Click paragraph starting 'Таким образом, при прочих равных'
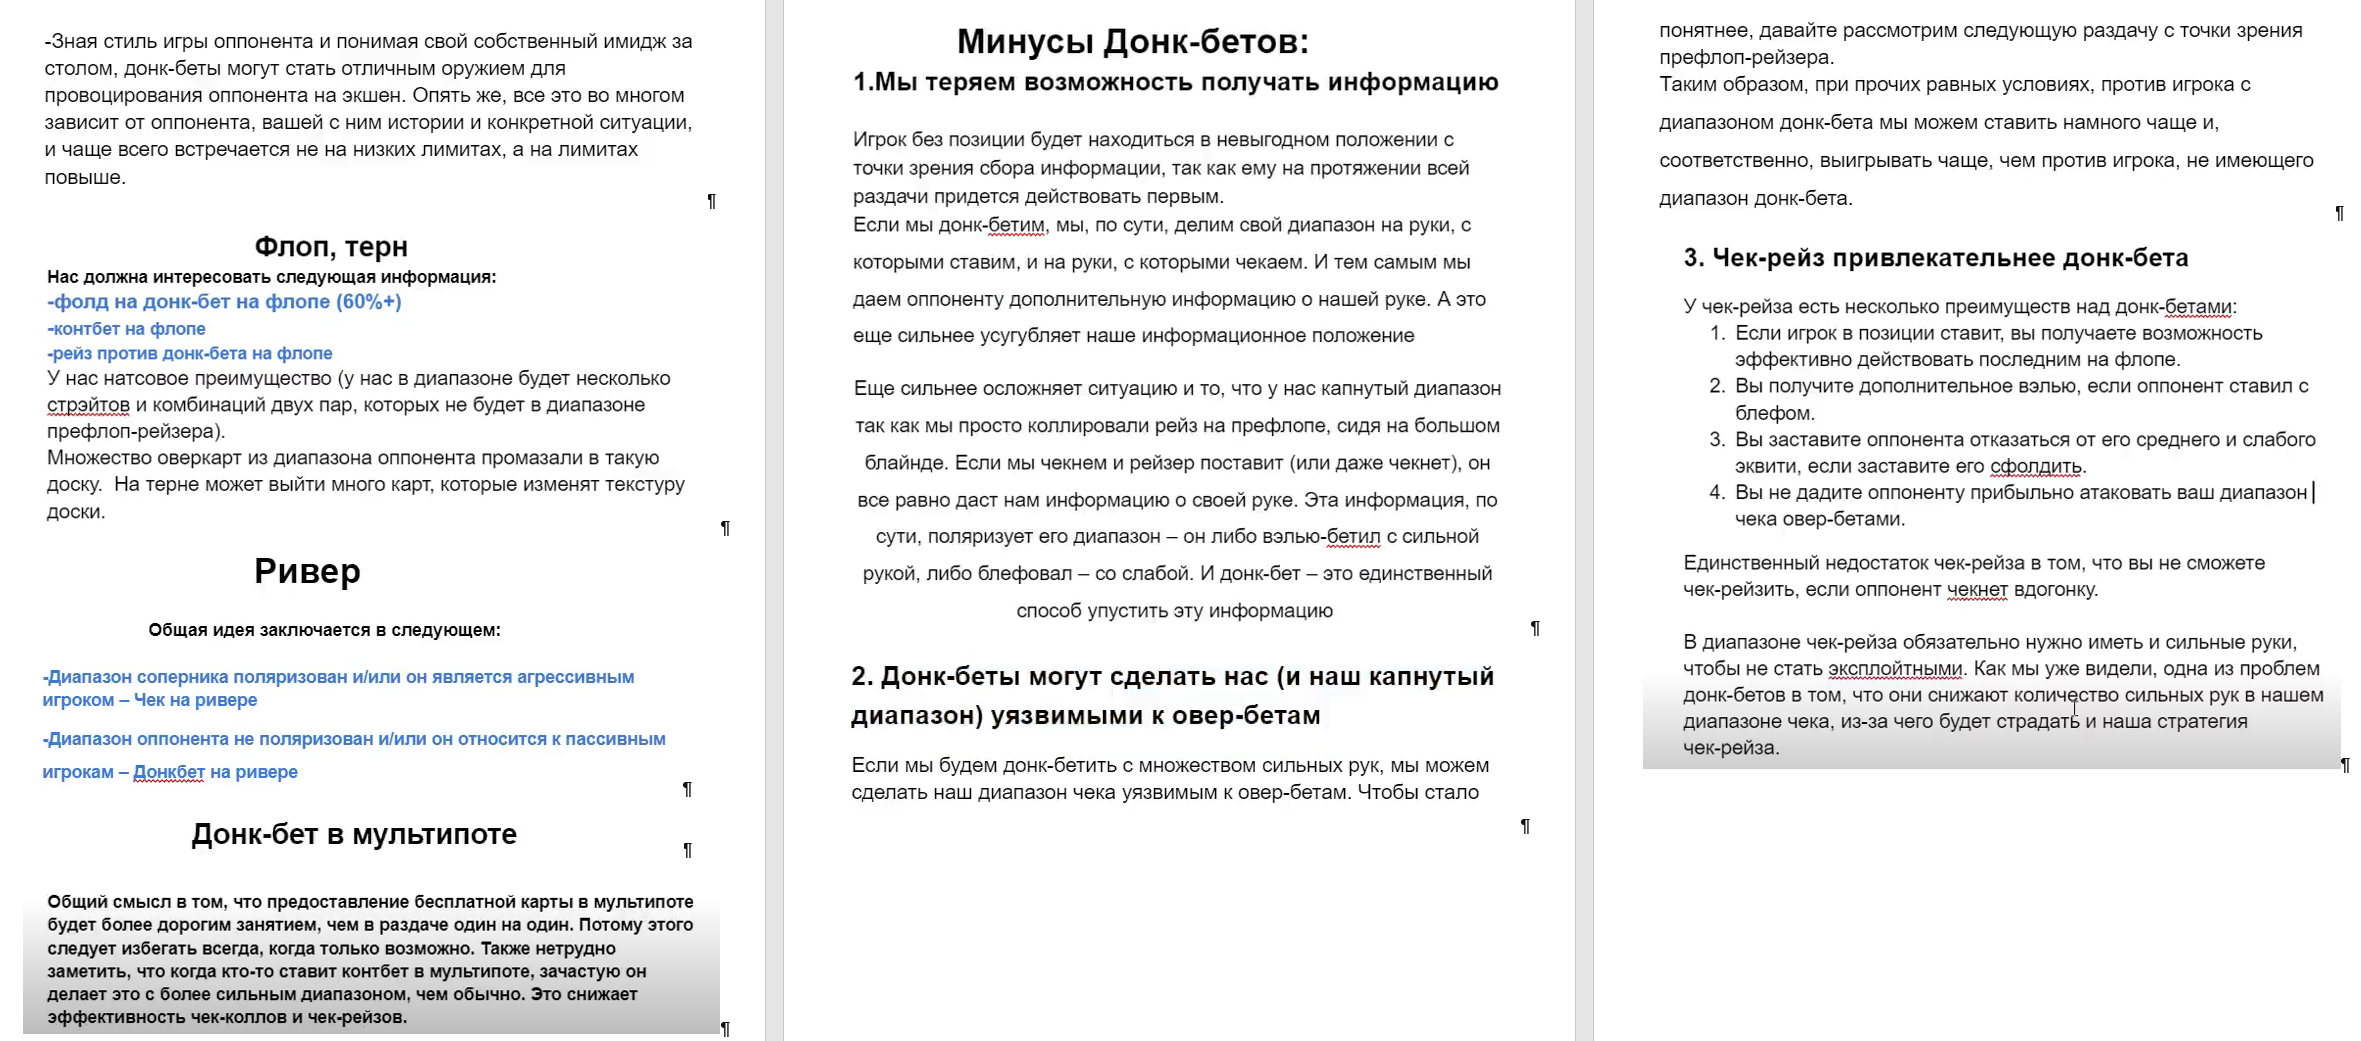Screen dimensions: 2361x1041 (1986, 141)
